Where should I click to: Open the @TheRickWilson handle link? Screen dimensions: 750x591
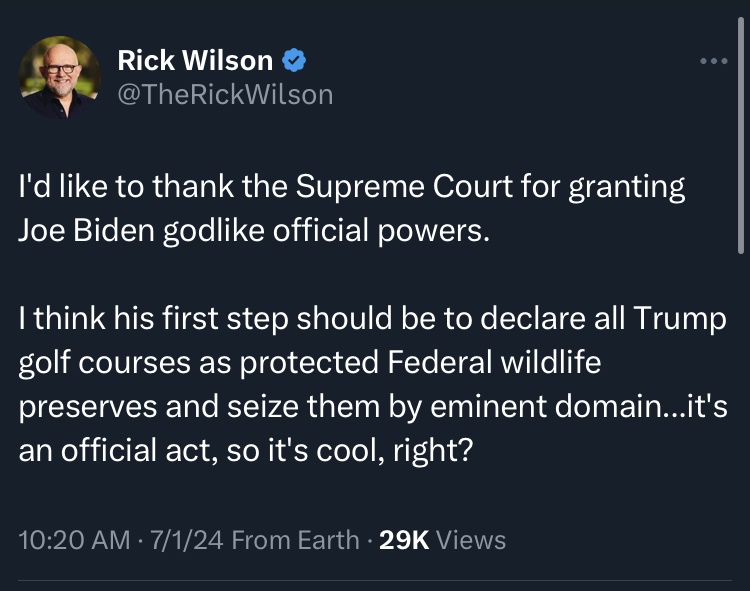coord(225,94)
